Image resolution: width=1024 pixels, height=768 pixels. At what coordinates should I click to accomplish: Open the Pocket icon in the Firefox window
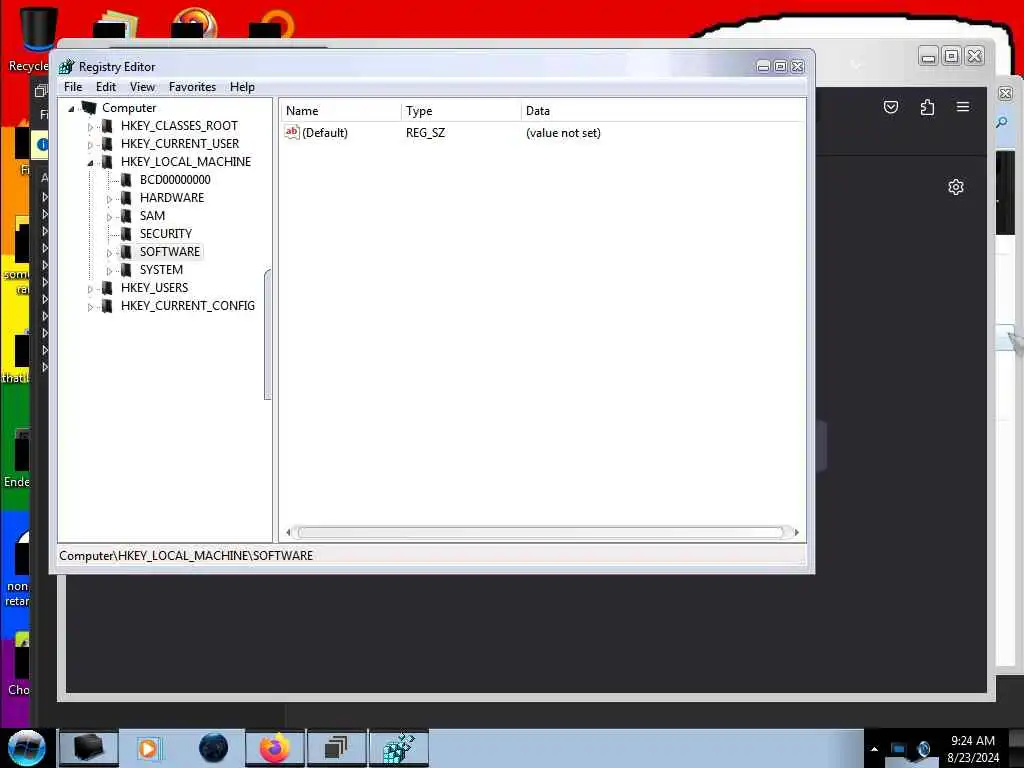coord(891,107)
